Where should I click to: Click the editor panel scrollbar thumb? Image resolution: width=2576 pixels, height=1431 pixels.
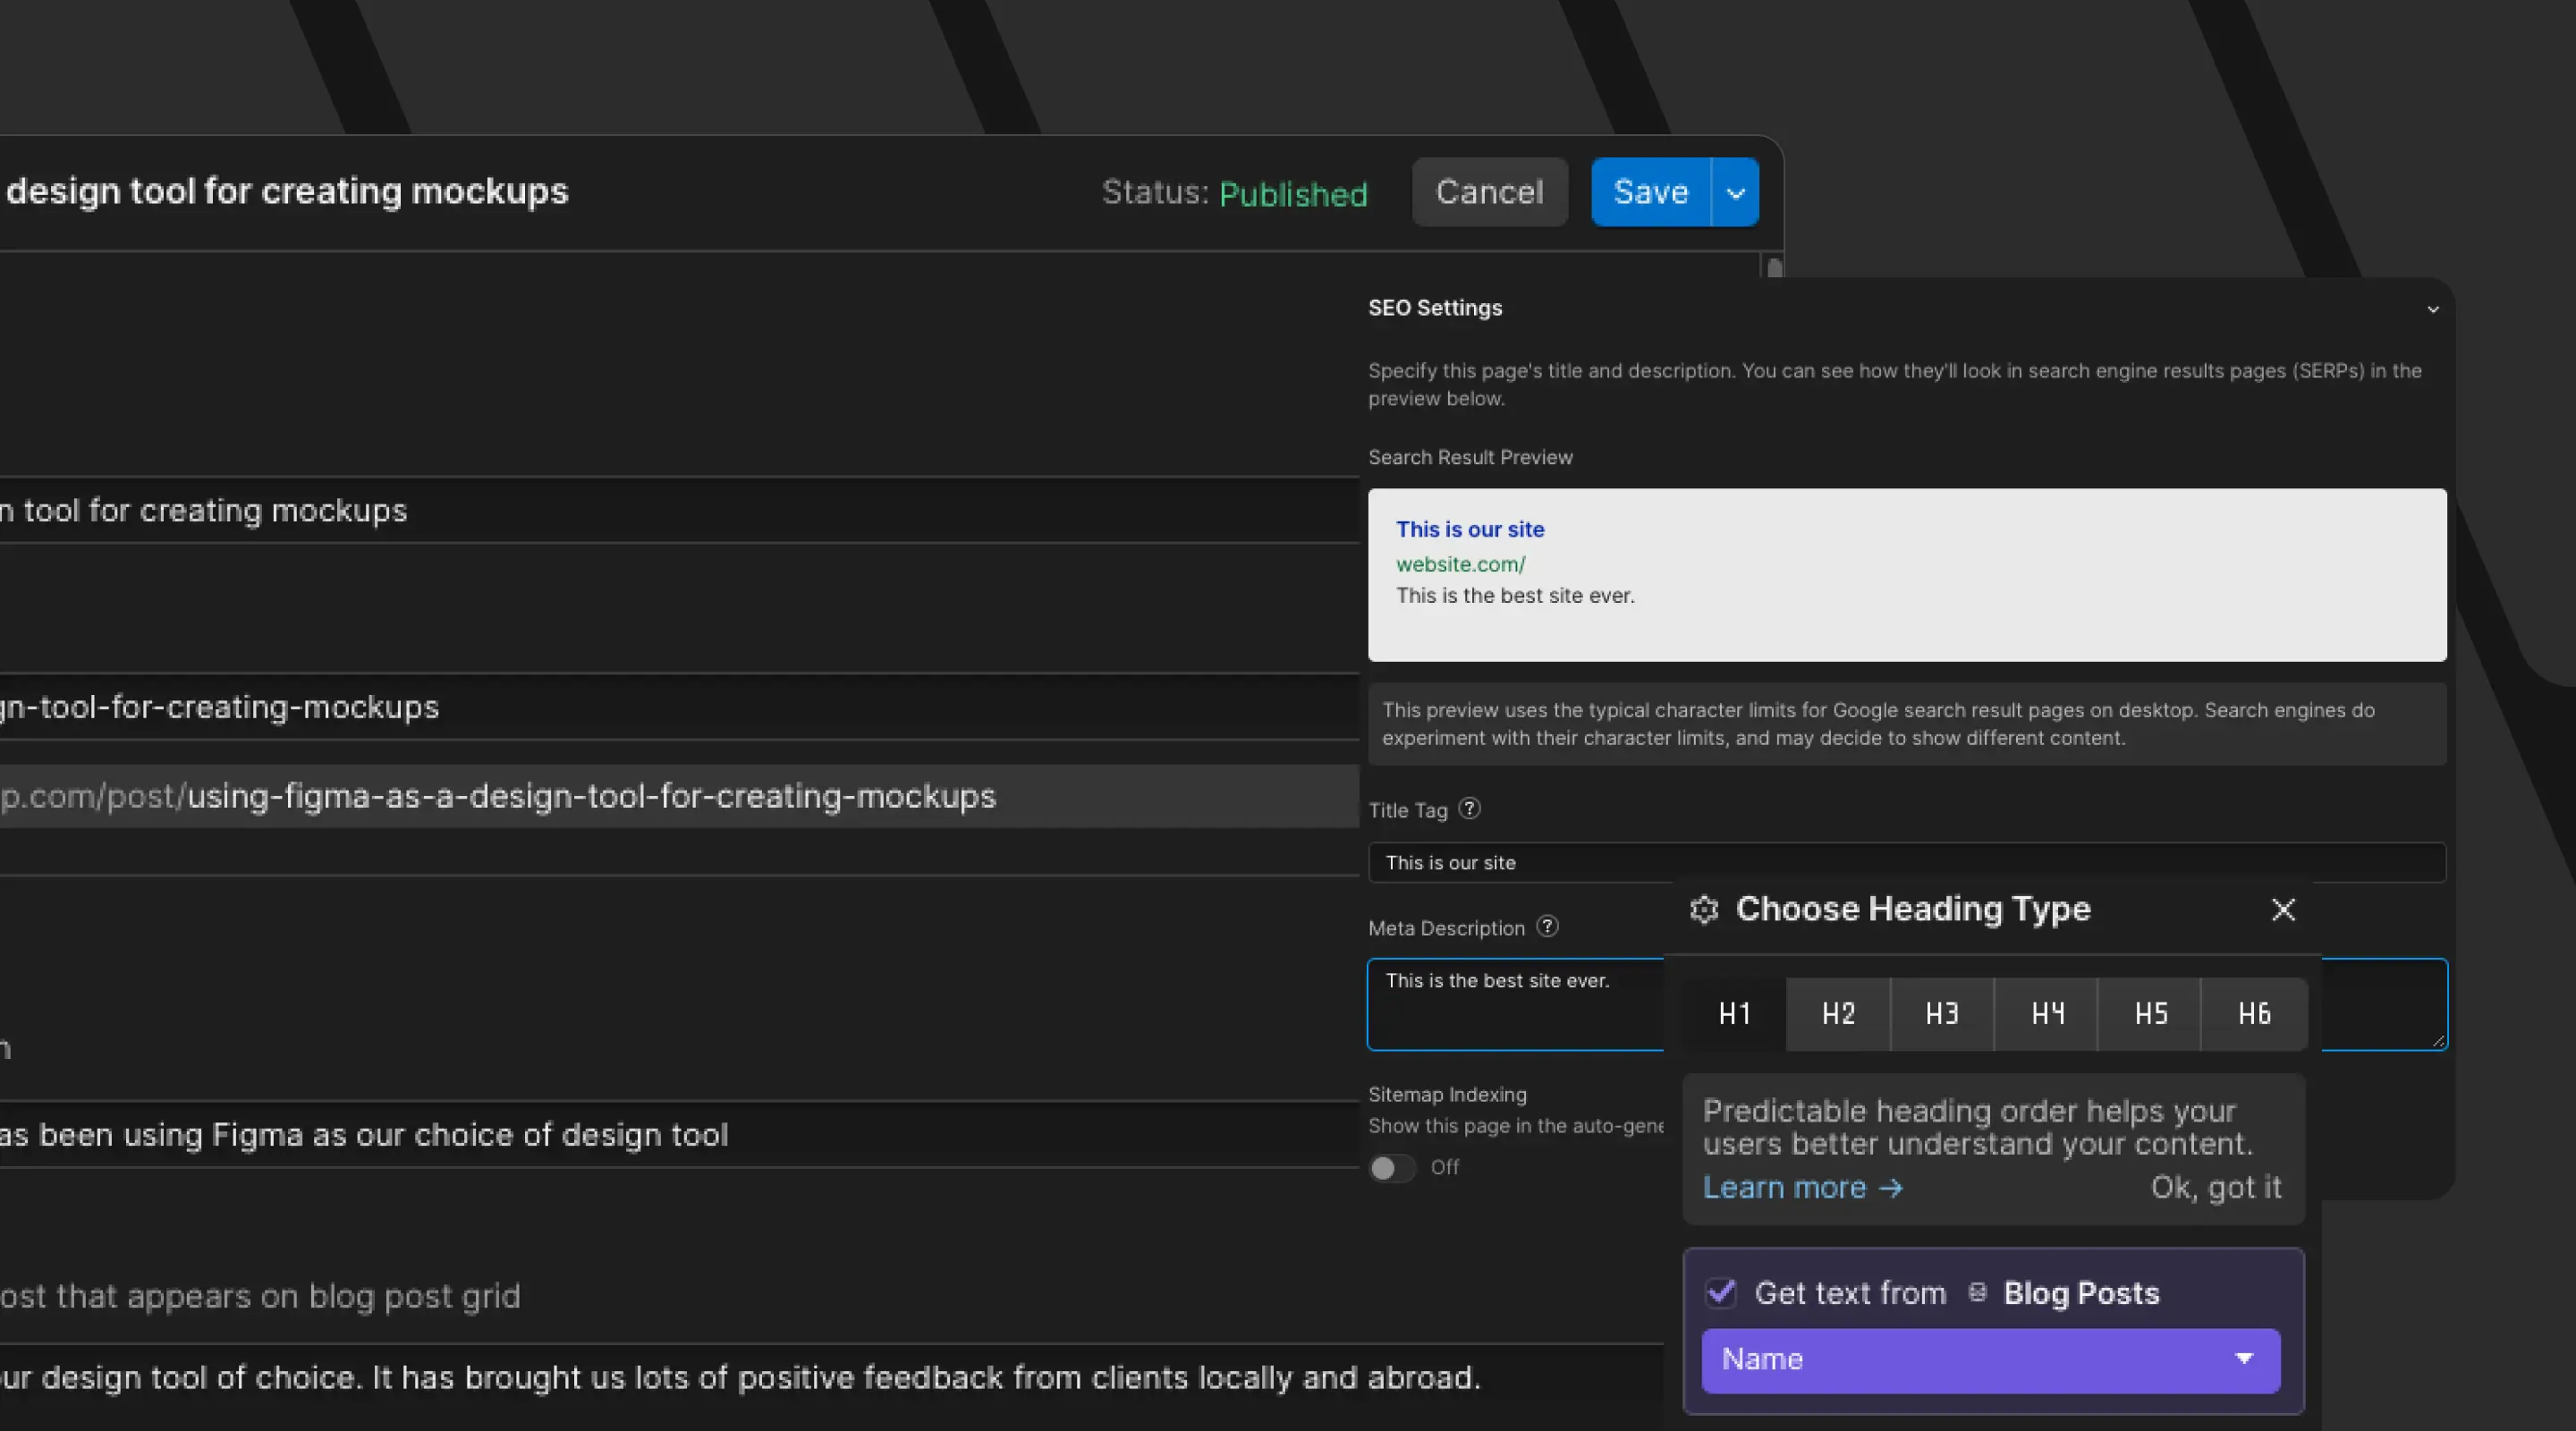coord(1774,268)
